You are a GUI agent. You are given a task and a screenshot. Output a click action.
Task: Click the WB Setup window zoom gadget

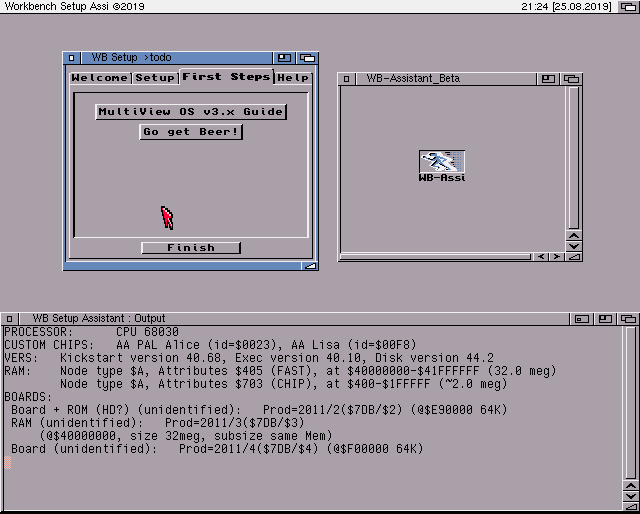click(285, 58)
